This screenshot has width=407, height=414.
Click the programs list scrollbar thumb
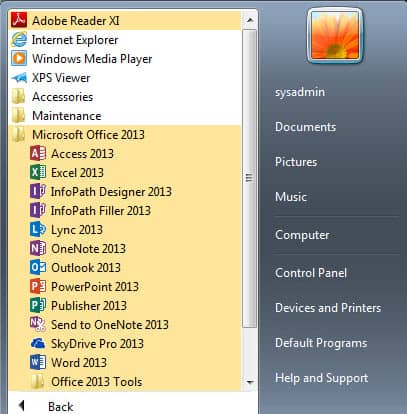pos(250,178)
